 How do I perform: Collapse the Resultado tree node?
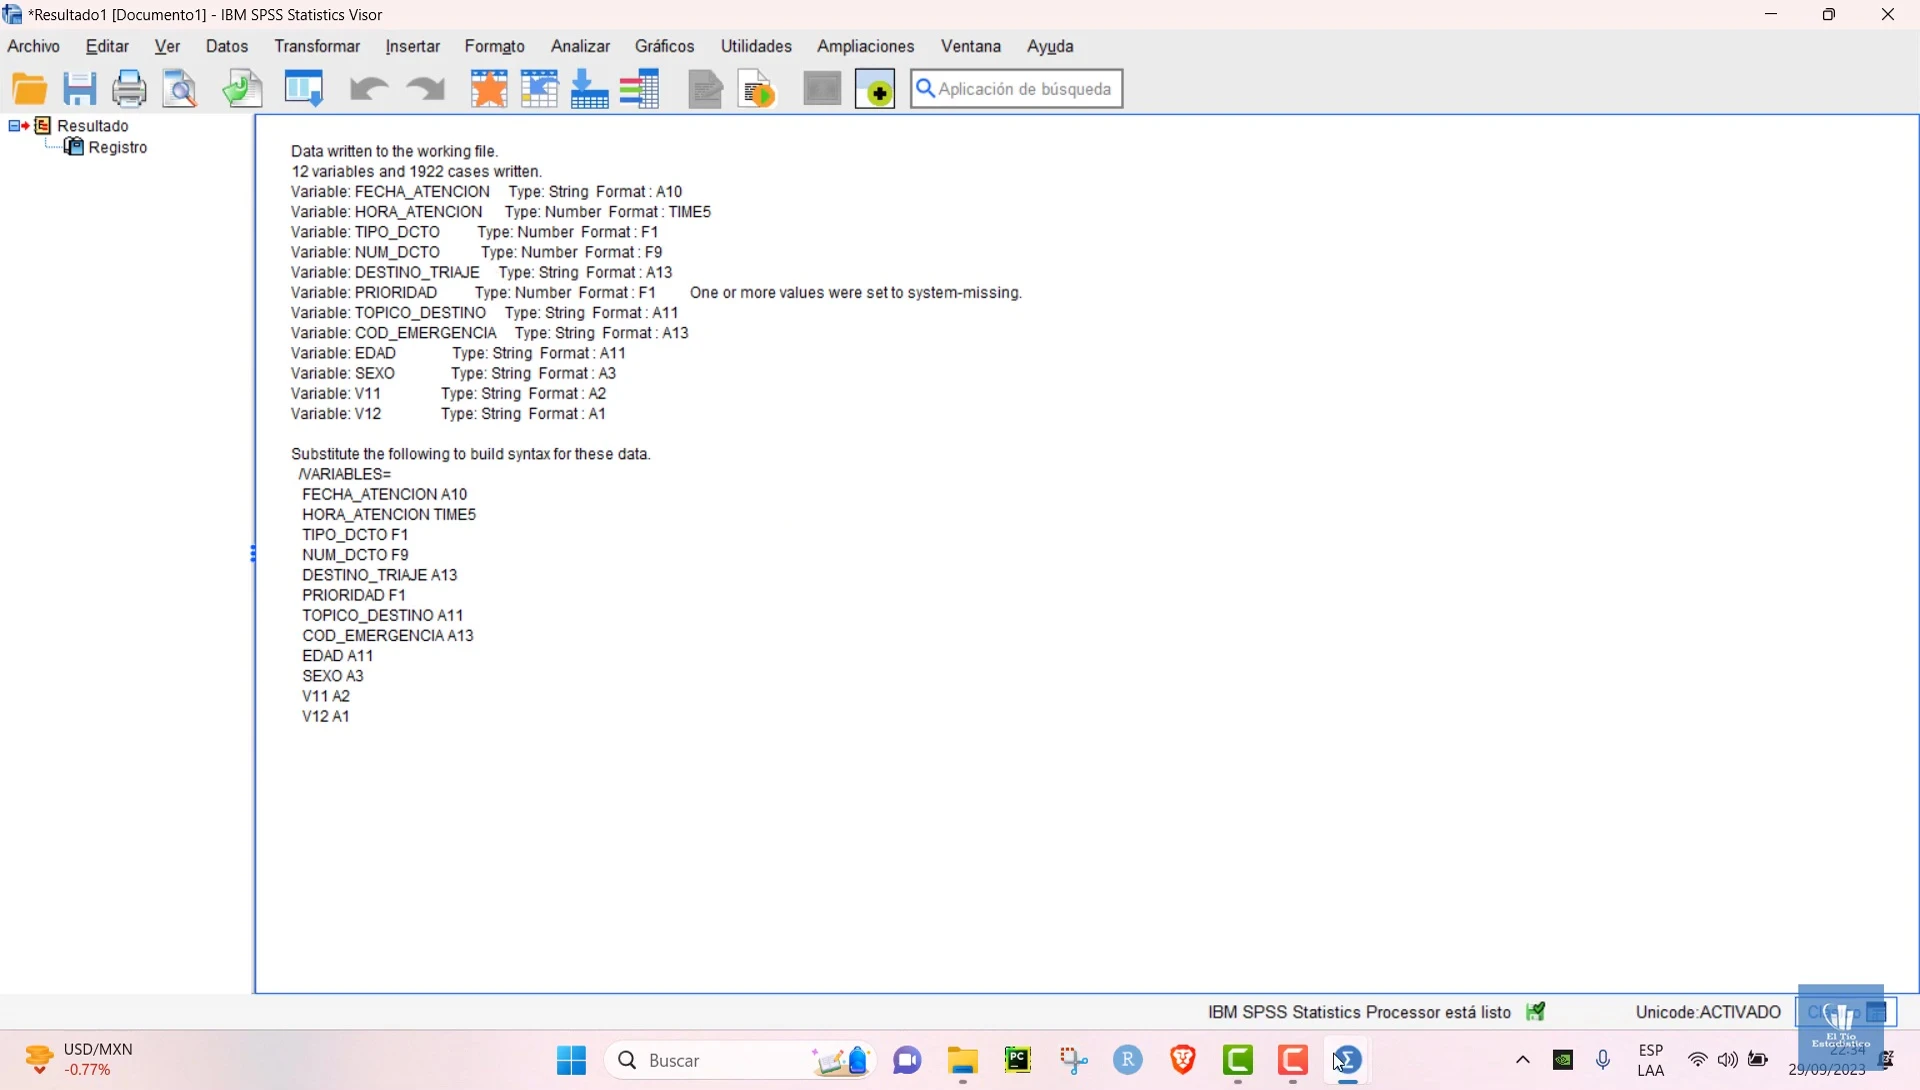14,126
